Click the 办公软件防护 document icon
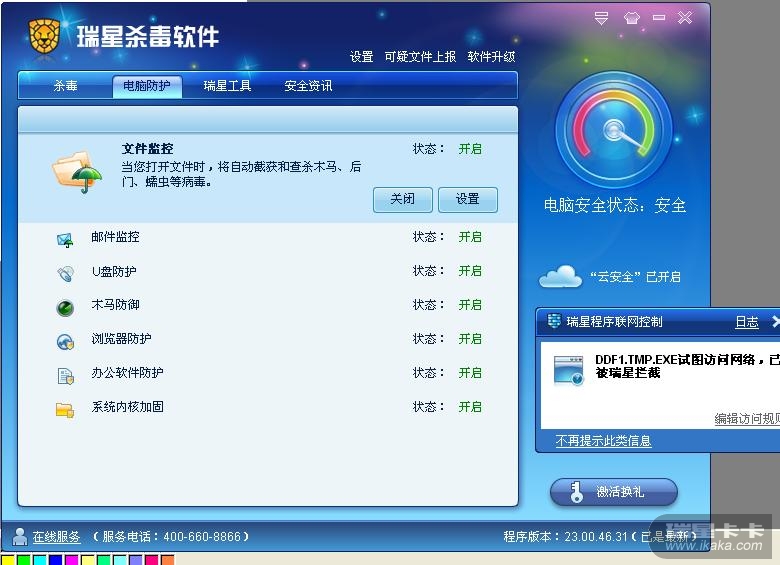 [65, 376]
